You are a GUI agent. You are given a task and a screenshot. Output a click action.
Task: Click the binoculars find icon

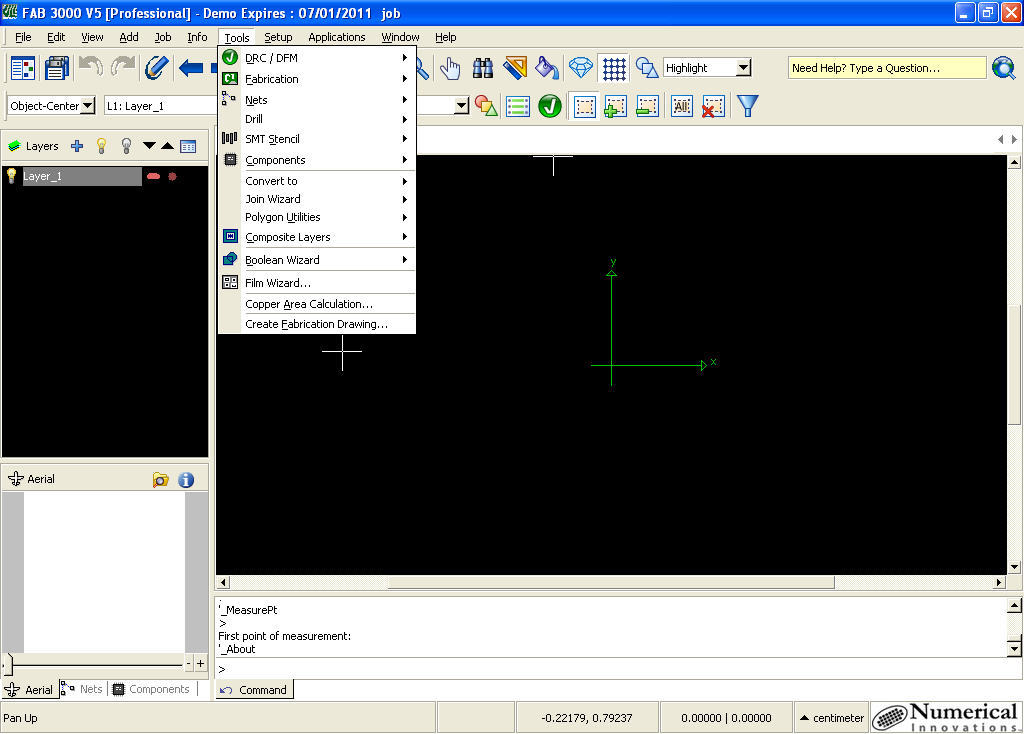(483, 68)
